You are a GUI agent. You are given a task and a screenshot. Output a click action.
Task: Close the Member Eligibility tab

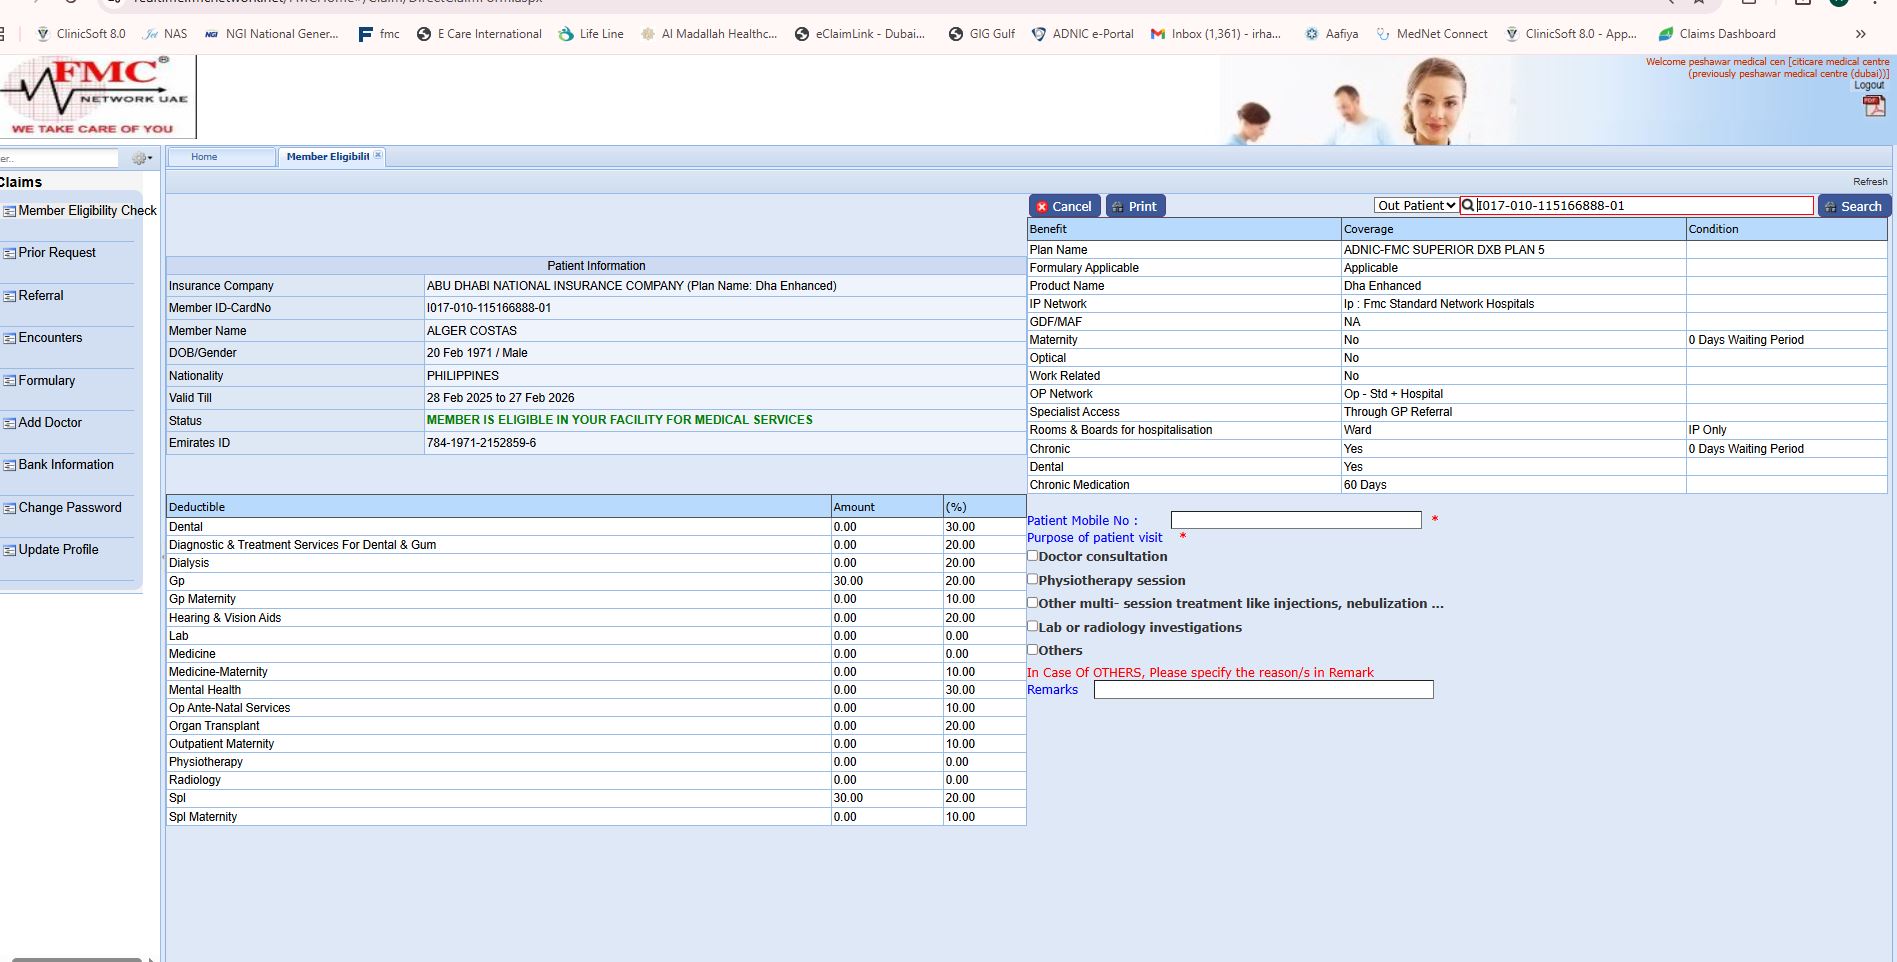pos(378,156)
